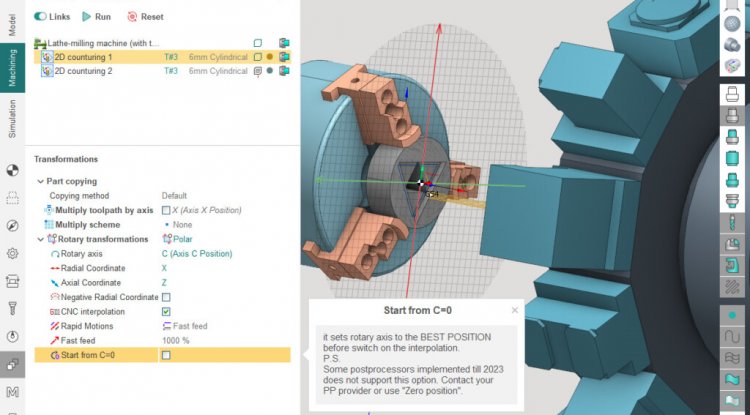
Task: Click the hatched lines icon in right toolbar
Action: click(732, 286)
